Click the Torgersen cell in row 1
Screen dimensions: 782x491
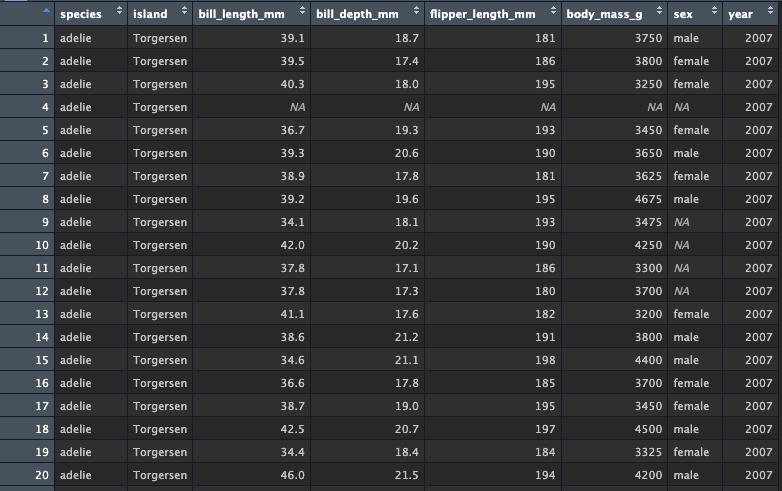[x=160, y=38]
